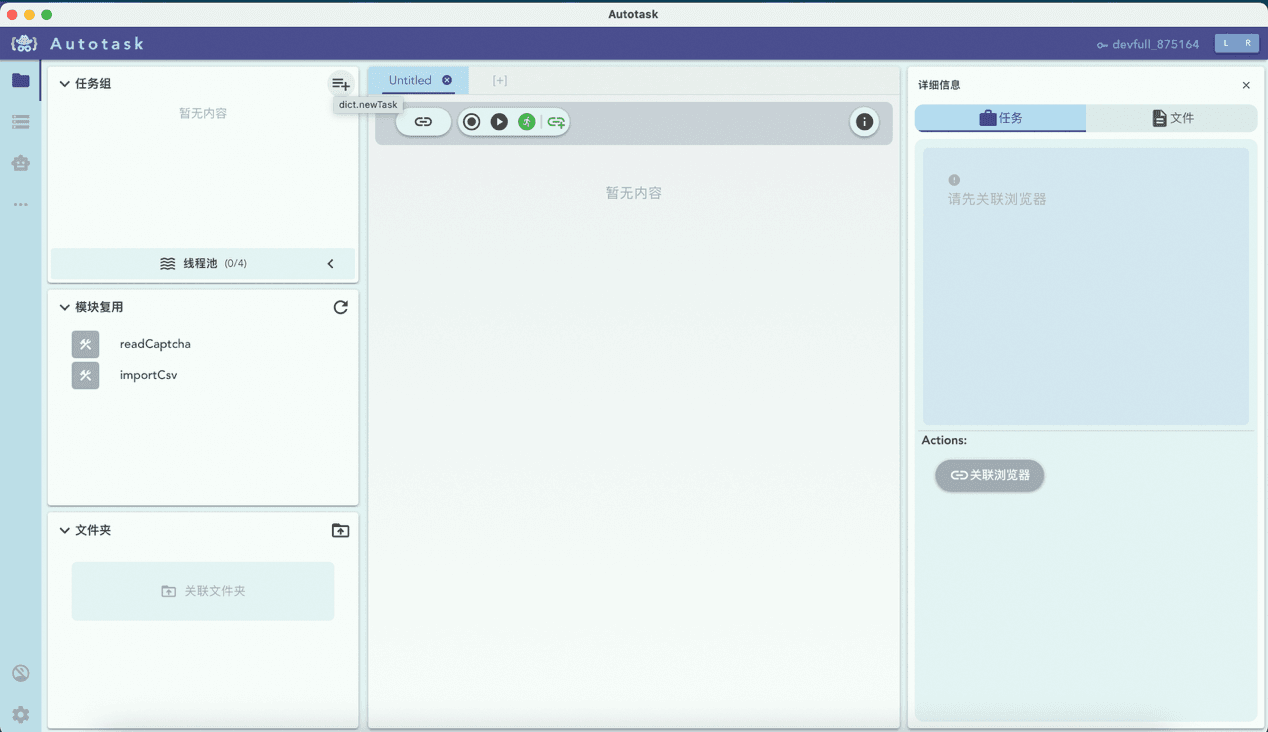Click the chain link pill button in the toolbar
This screenshot has height=732, width=1268.
[x=423, y=122]
